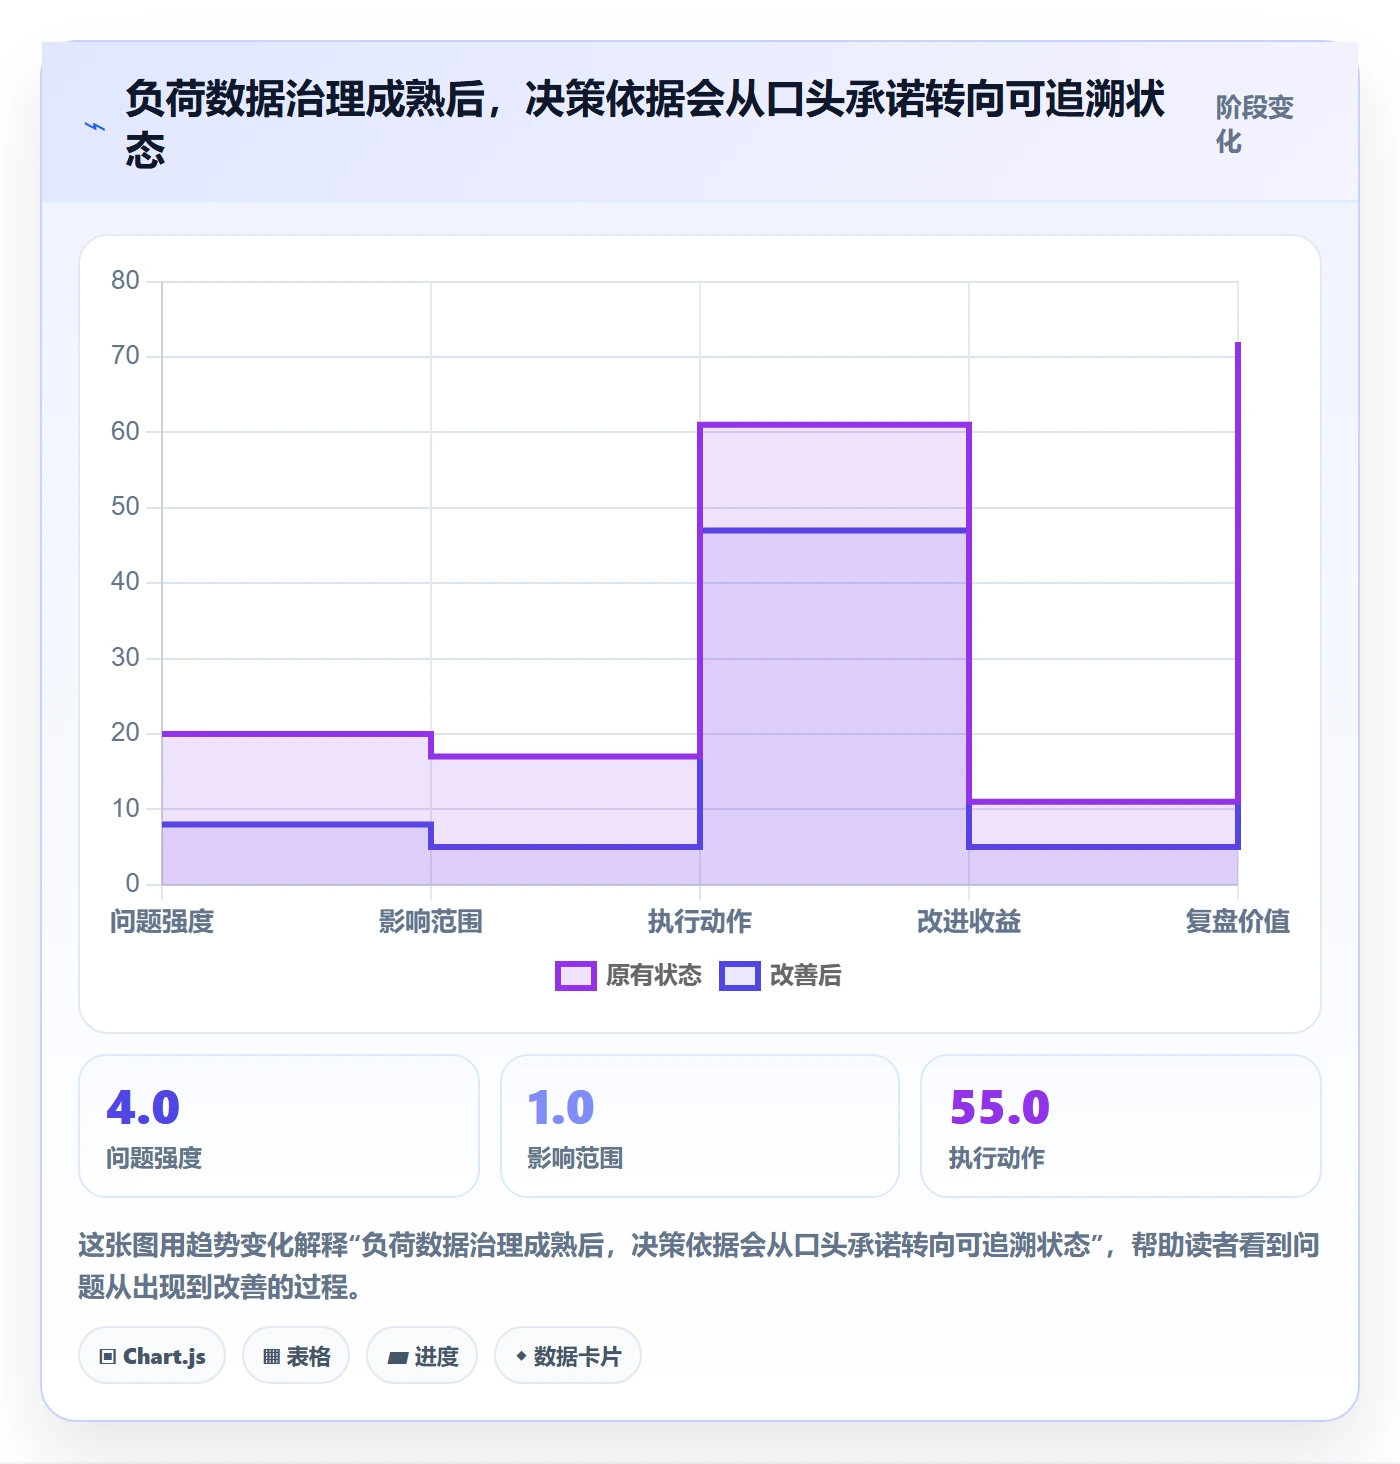Select the 进度 tag chip
Screen dimensions: 1400x1464
click(422, 1356)
